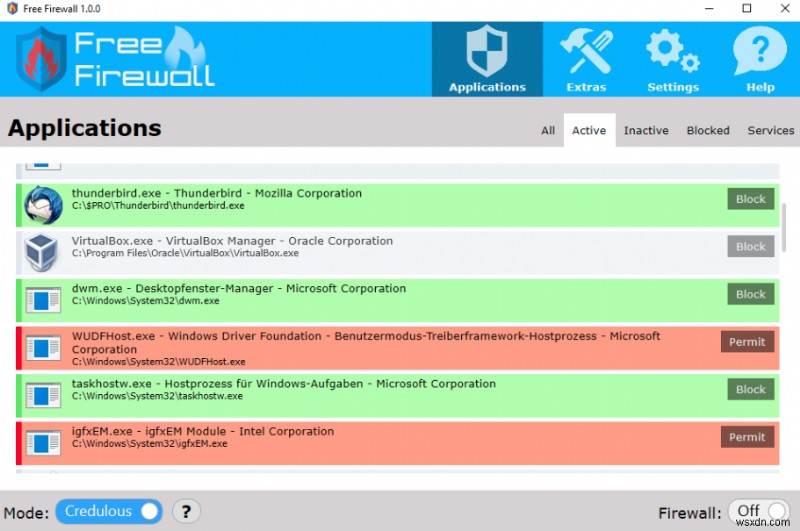Click the VirtualBox cube icon
Screen dimensions: 800x531
click(41, 252)
